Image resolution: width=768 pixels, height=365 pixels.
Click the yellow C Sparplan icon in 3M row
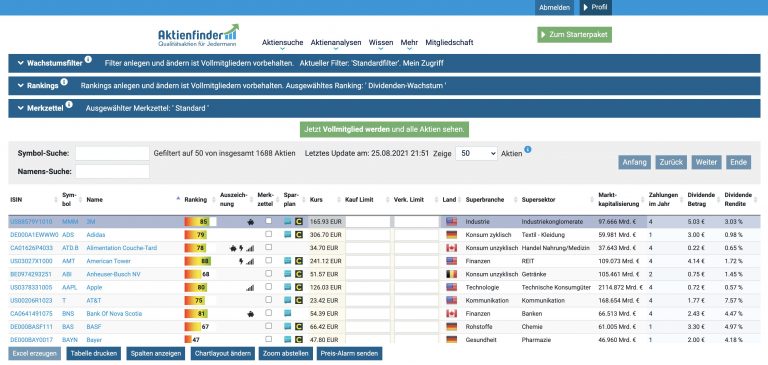[x=298, y=221]
